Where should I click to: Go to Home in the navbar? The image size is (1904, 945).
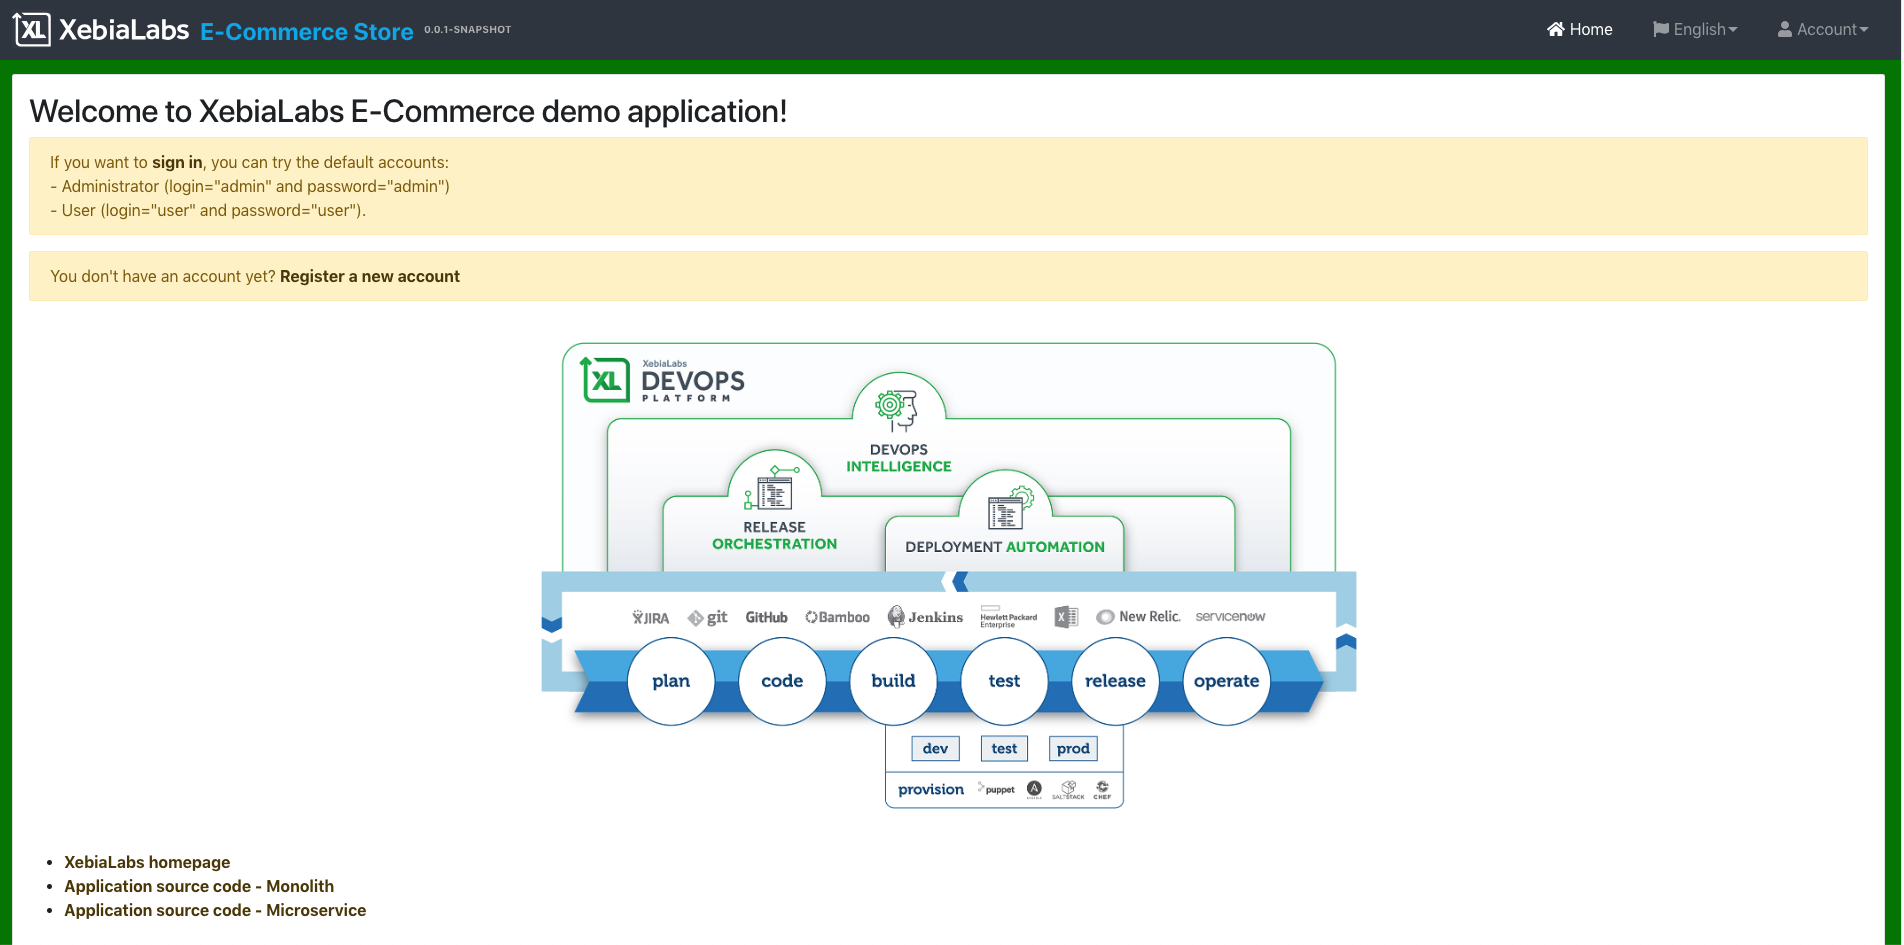point(1579,29)
